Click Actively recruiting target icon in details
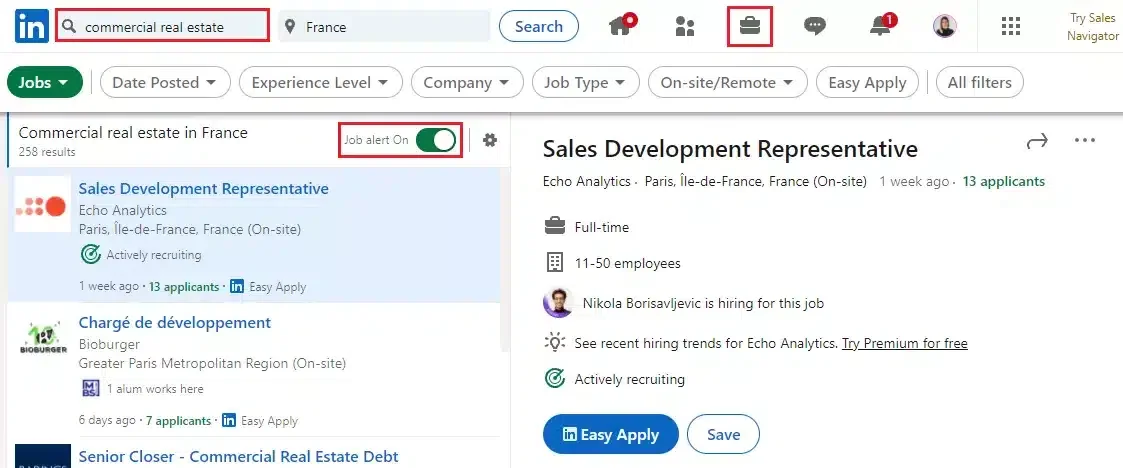The height and width of the screenshot is (468, 1123). point(554,378)
